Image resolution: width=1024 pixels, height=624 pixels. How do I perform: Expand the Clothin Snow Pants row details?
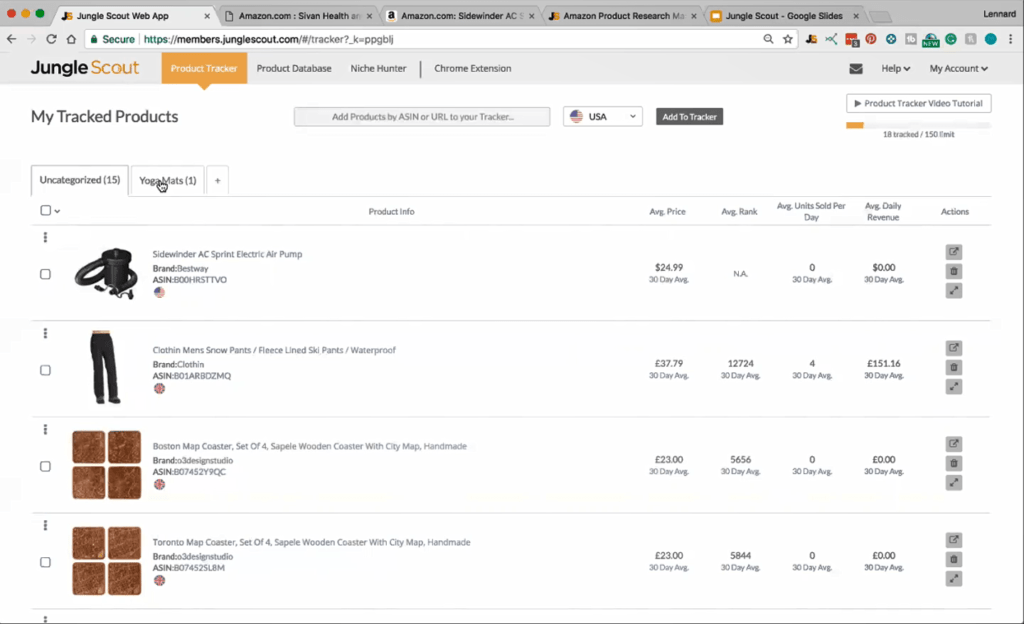tap(953, 387)
